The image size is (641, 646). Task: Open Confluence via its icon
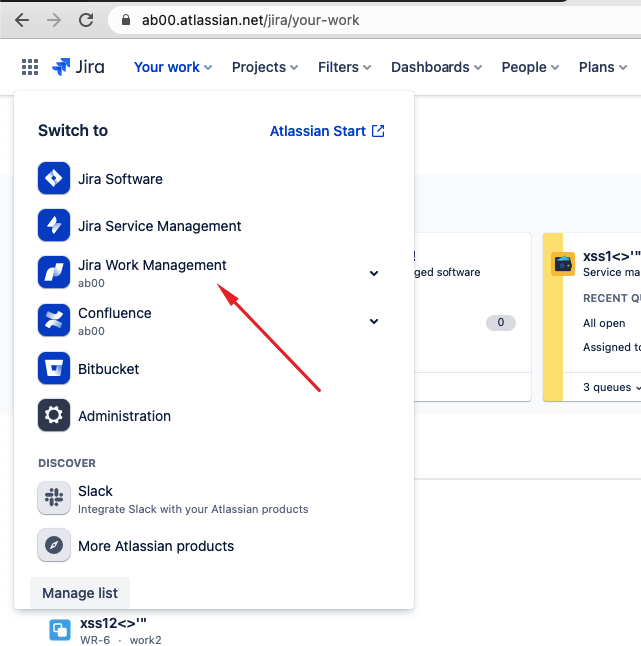[x=53, y=321]
